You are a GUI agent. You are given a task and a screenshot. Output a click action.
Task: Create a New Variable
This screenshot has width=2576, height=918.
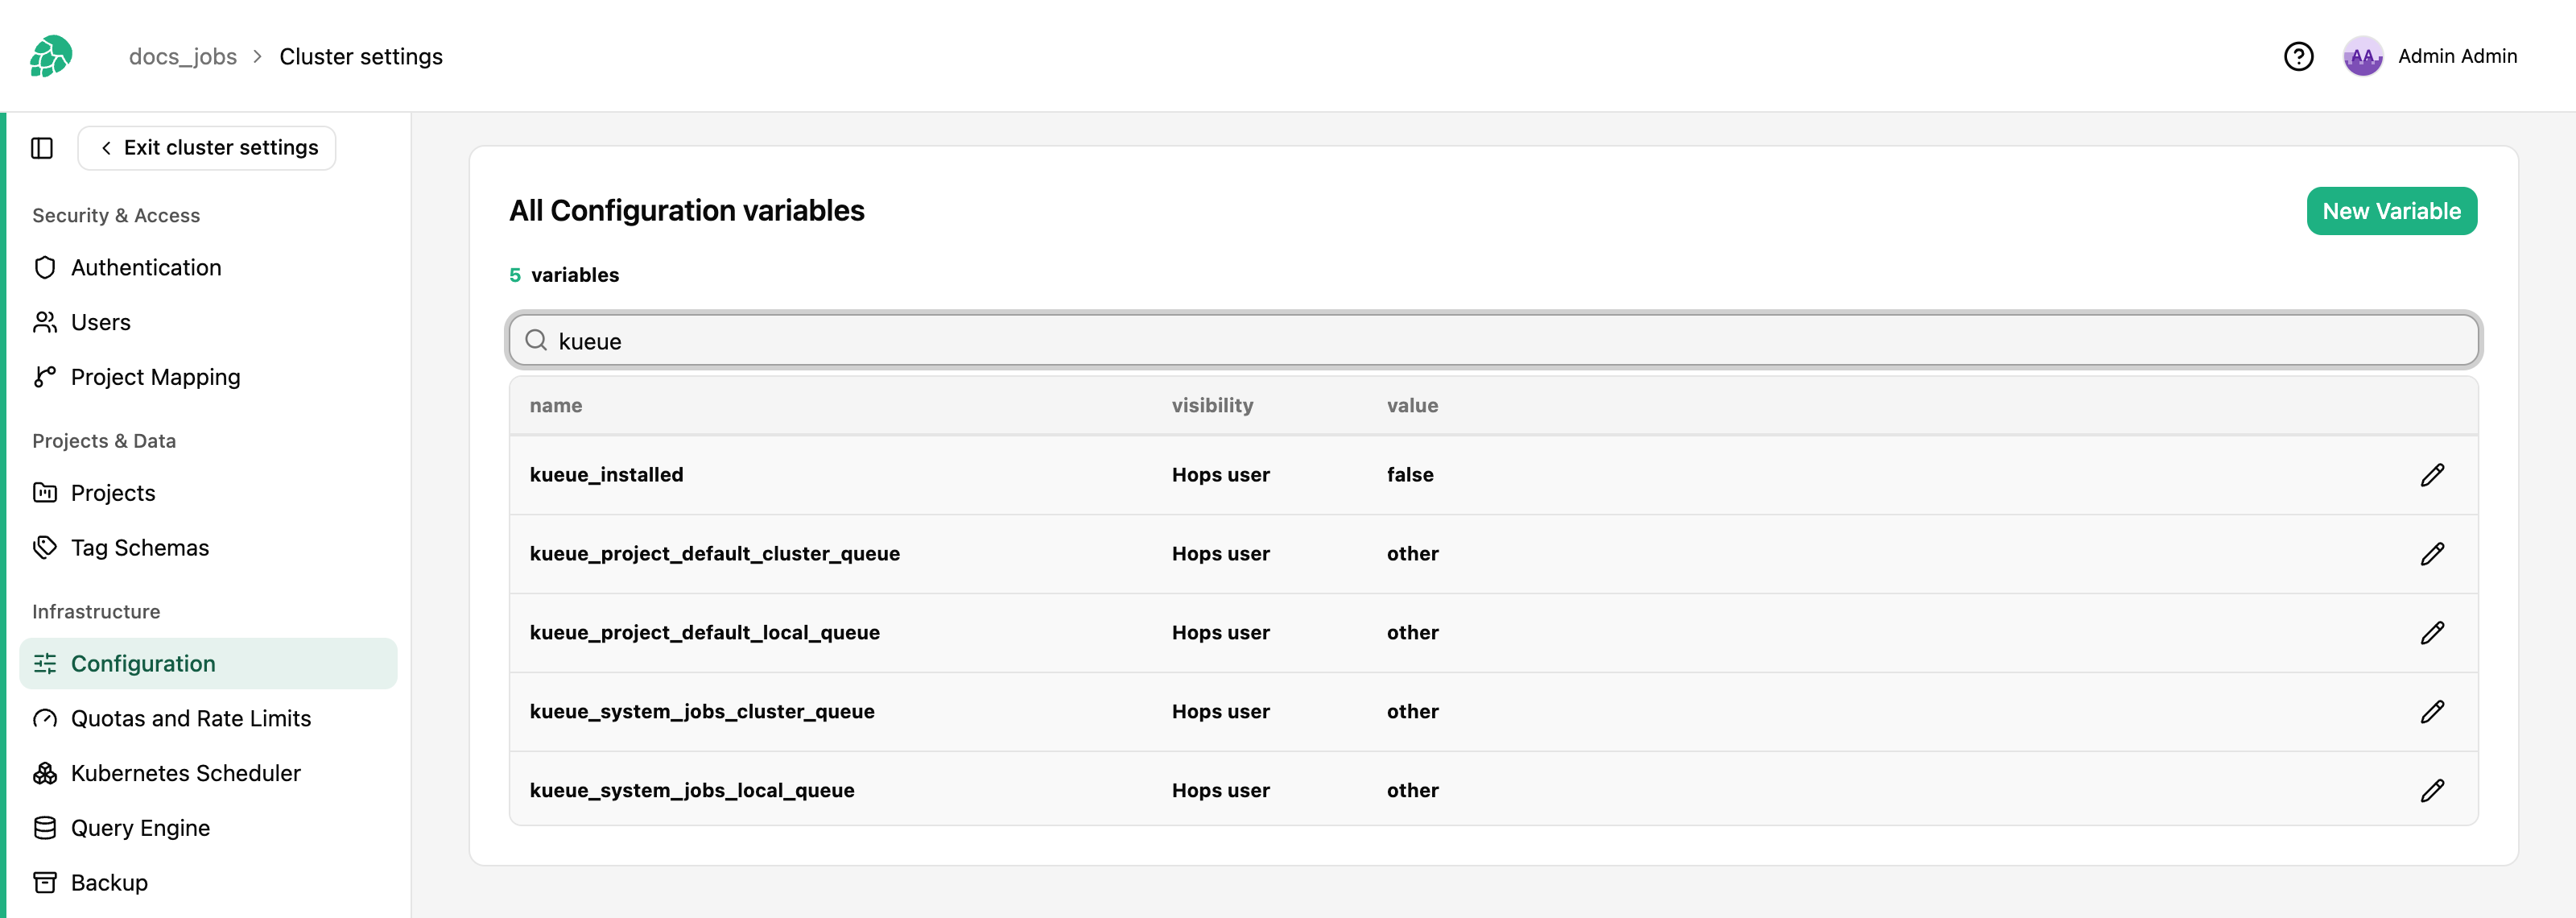click(2391, 211)
